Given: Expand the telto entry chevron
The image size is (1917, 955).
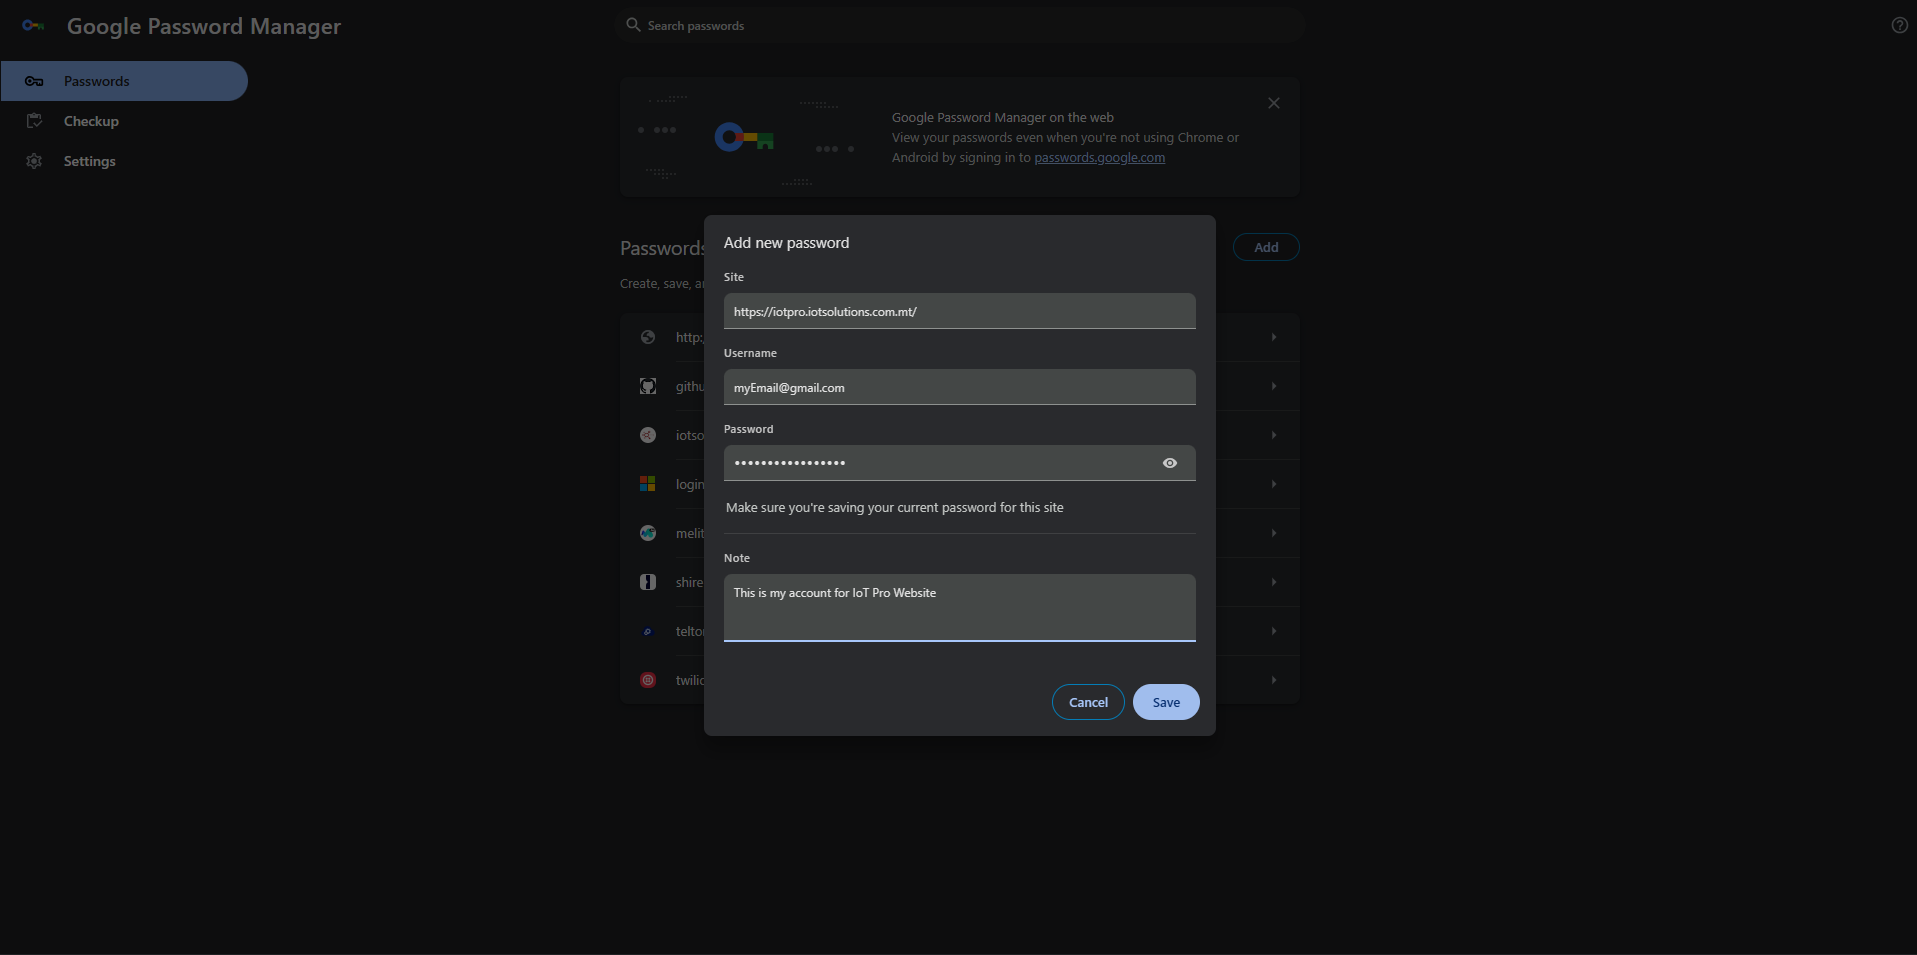Looking at the screenshot, I should pos(1273,631).
